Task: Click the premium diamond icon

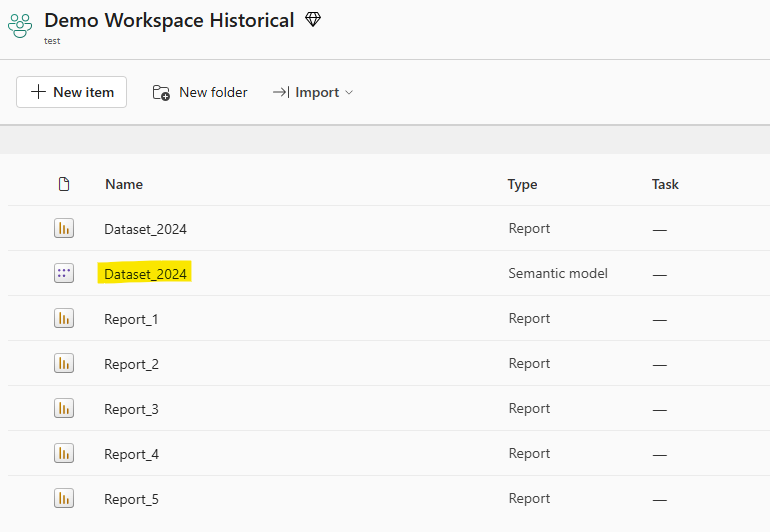Action: point(313,20)
